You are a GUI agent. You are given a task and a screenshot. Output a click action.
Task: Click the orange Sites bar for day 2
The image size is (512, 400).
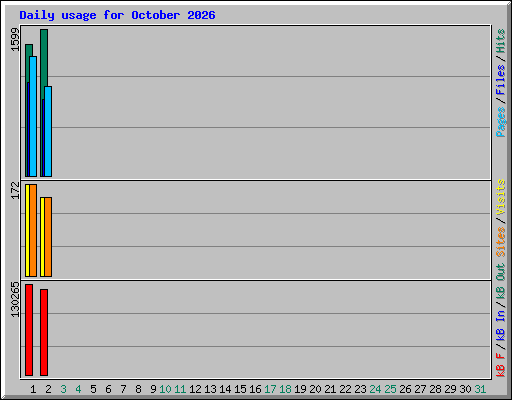[x=48, y=237]
